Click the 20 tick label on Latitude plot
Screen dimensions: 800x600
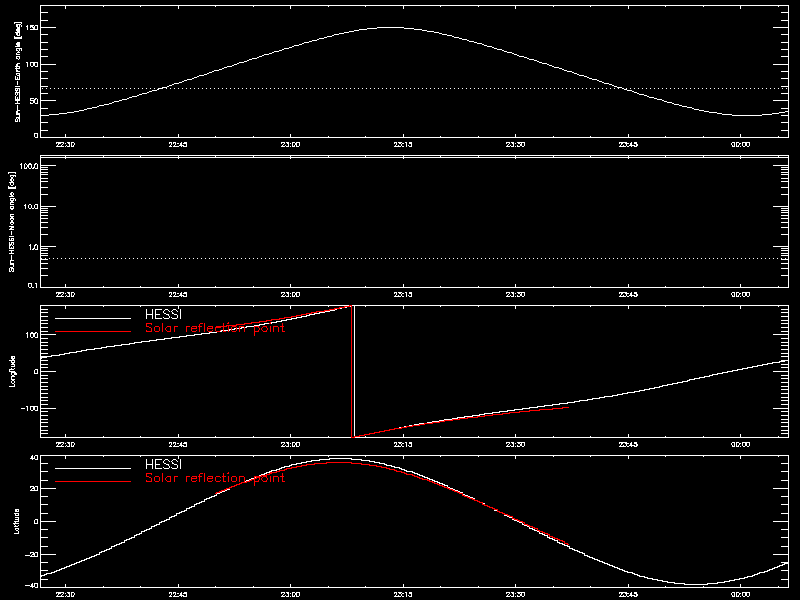click(35, 489)
